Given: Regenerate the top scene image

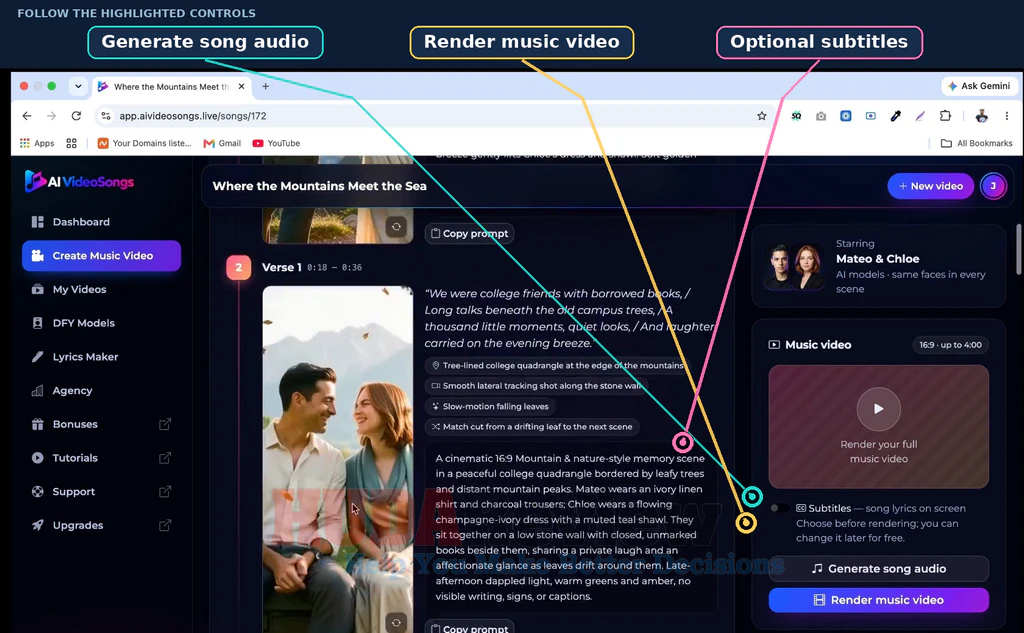Looking at the screenshot, I should [396, 227].
